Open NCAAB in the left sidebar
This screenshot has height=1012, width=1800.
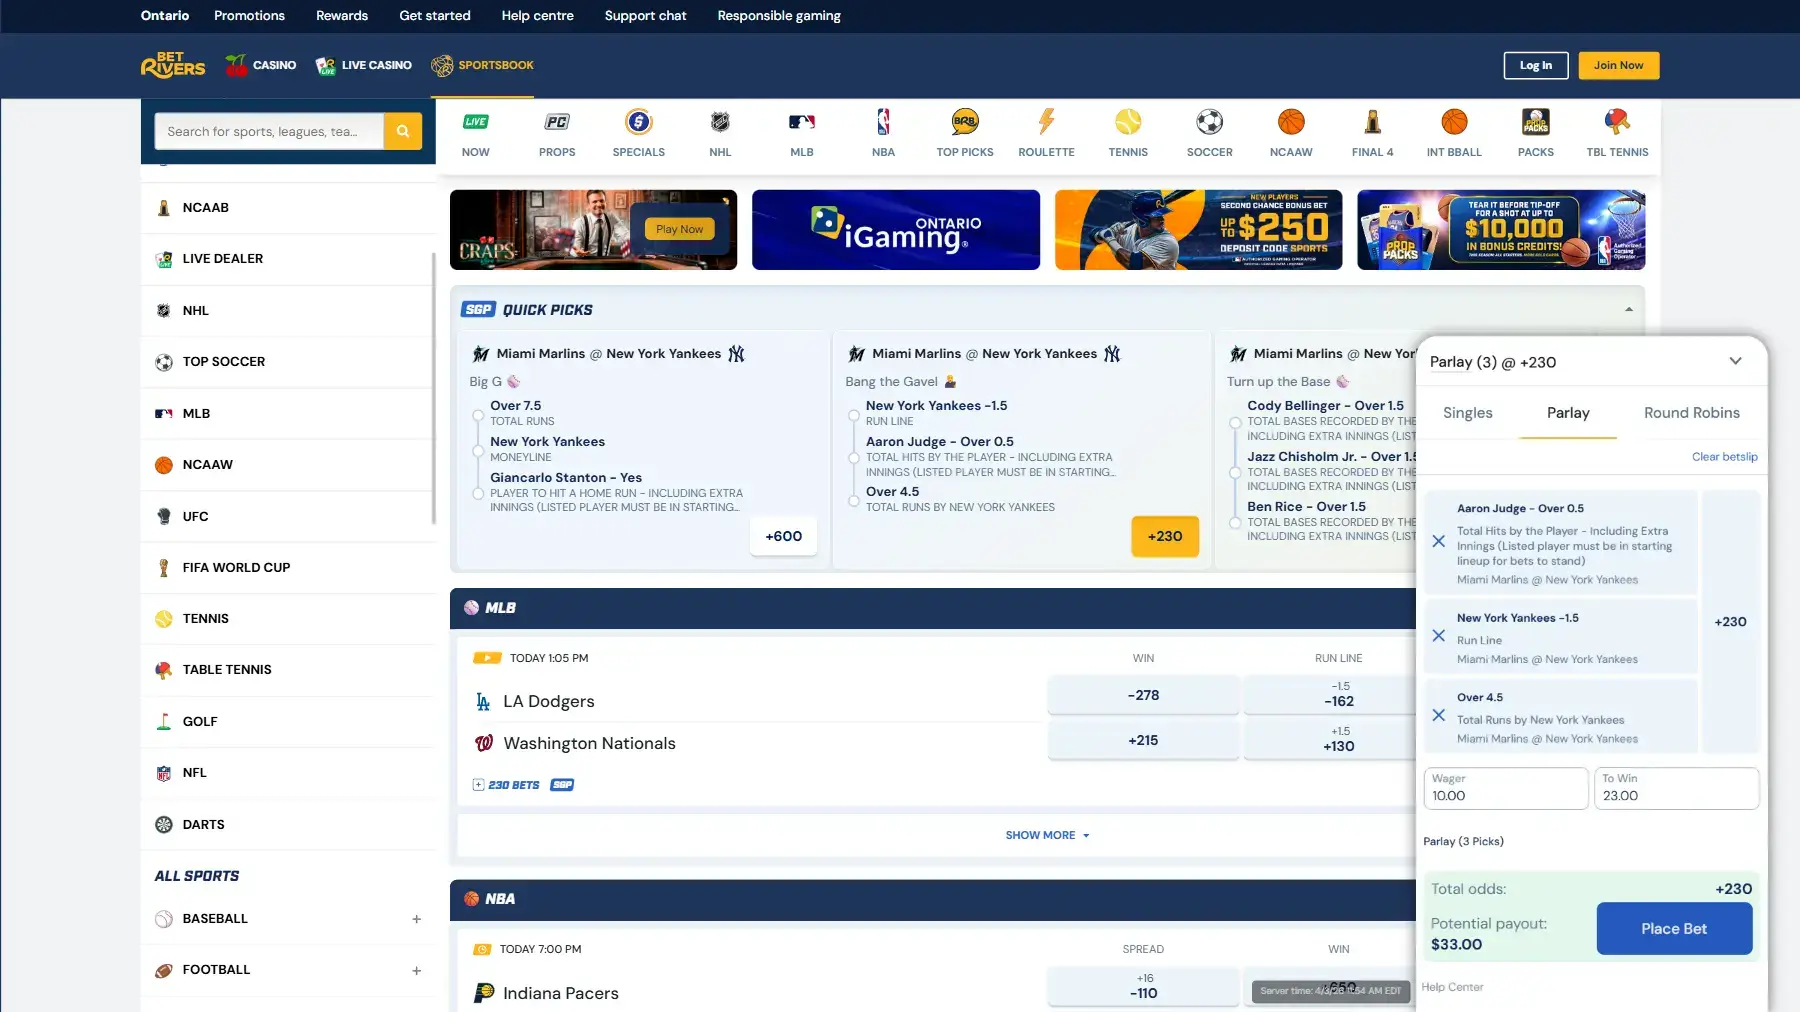pos(288,208)
